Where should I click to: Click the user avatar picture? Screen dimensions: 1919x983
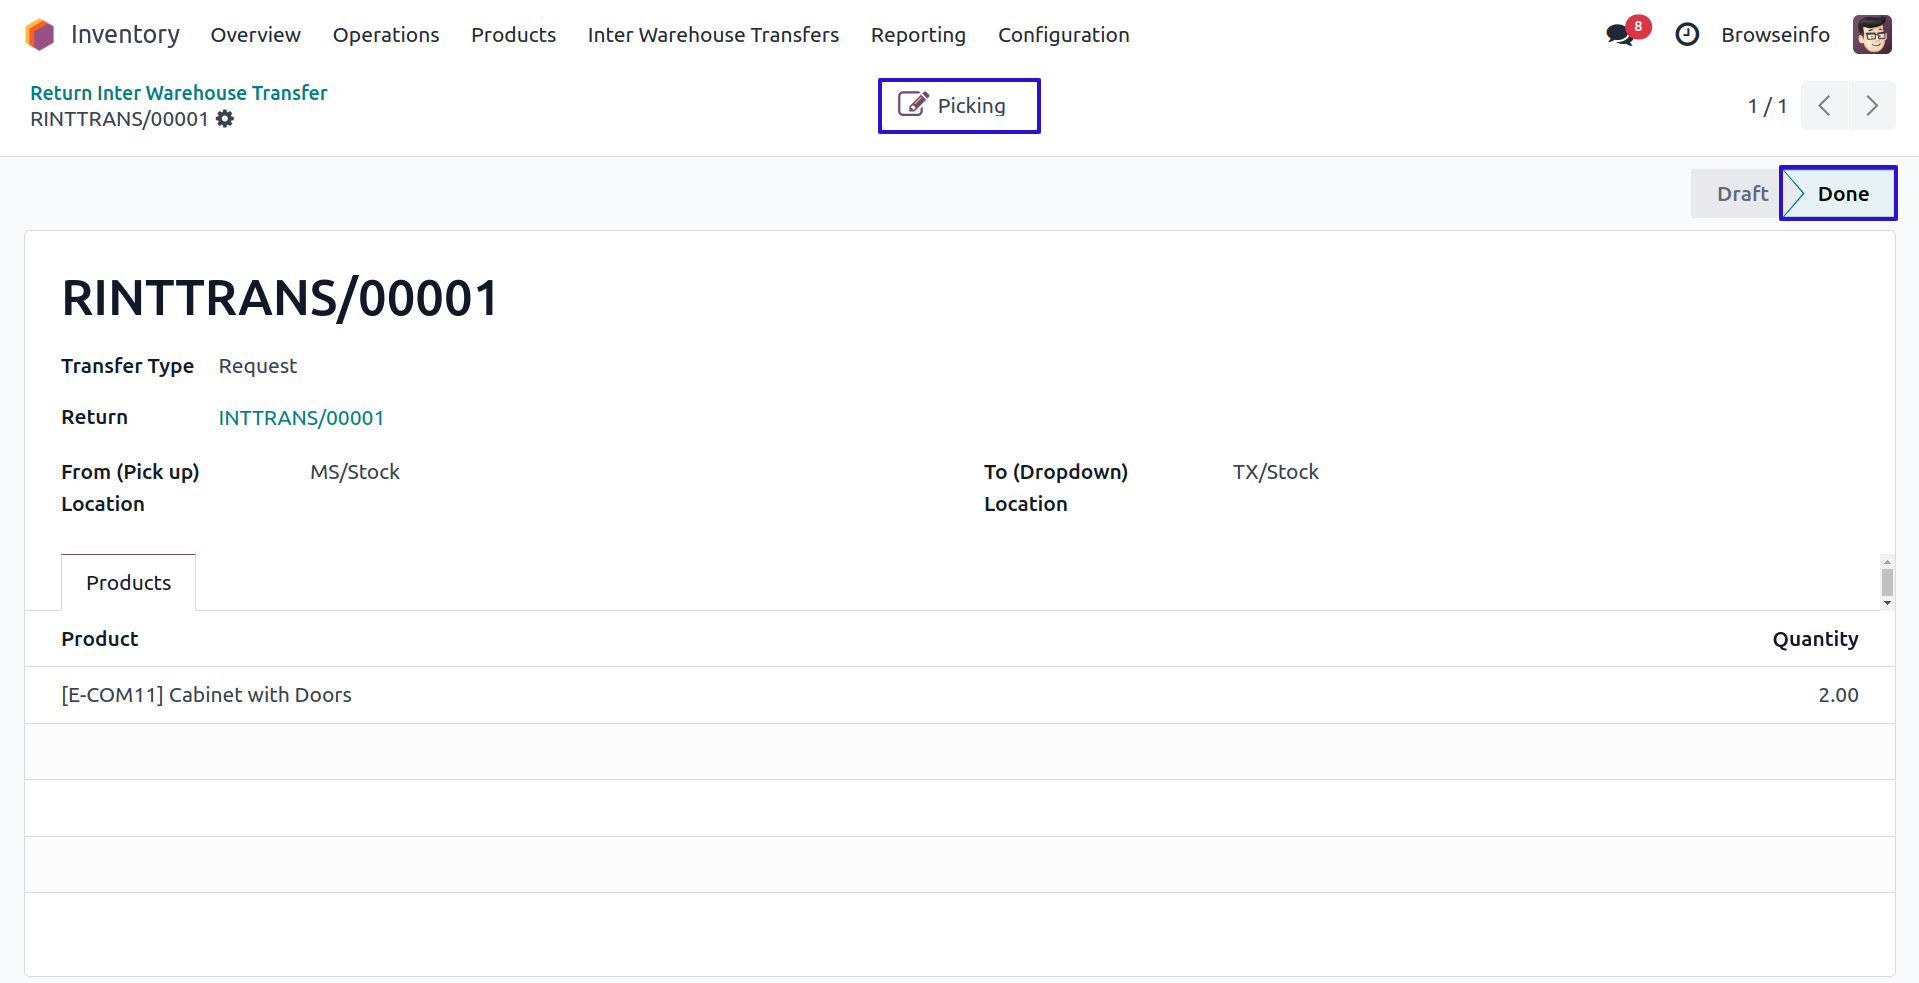click(x=1871, y=35)
